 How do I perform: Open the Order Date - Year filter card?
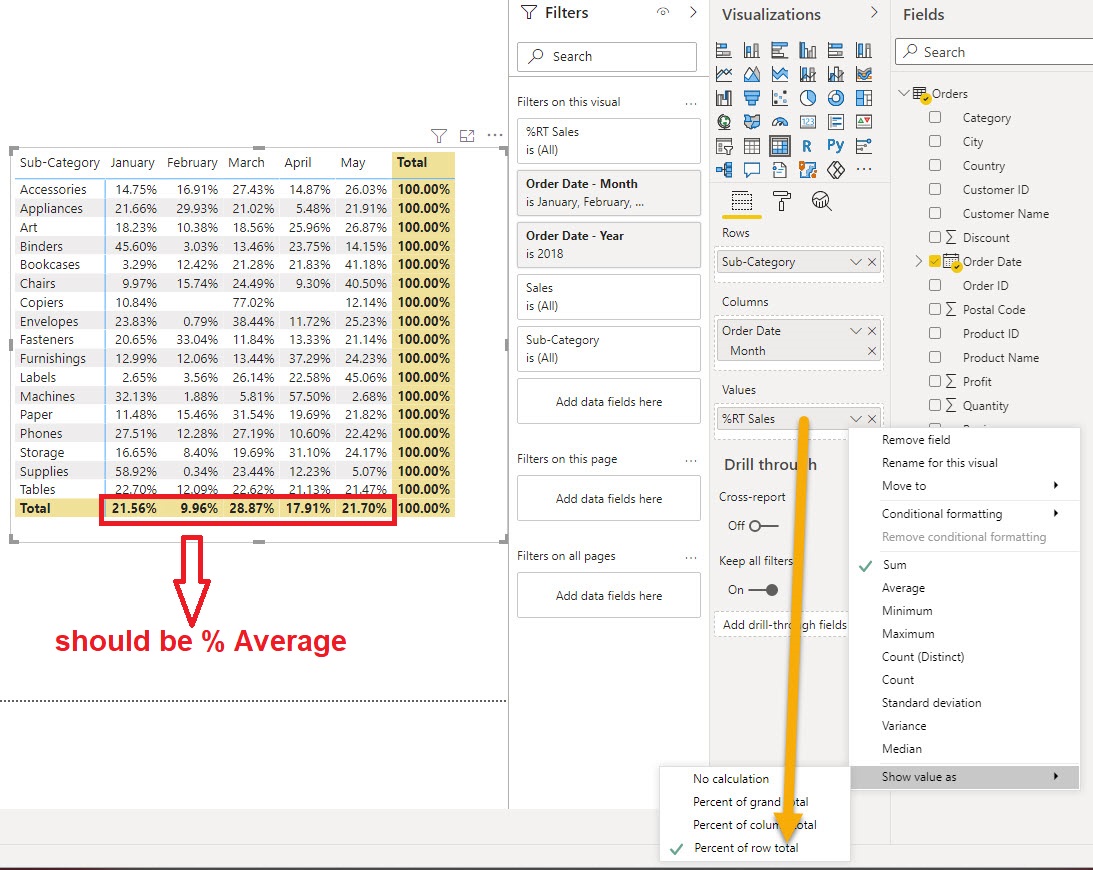point(609,245)
